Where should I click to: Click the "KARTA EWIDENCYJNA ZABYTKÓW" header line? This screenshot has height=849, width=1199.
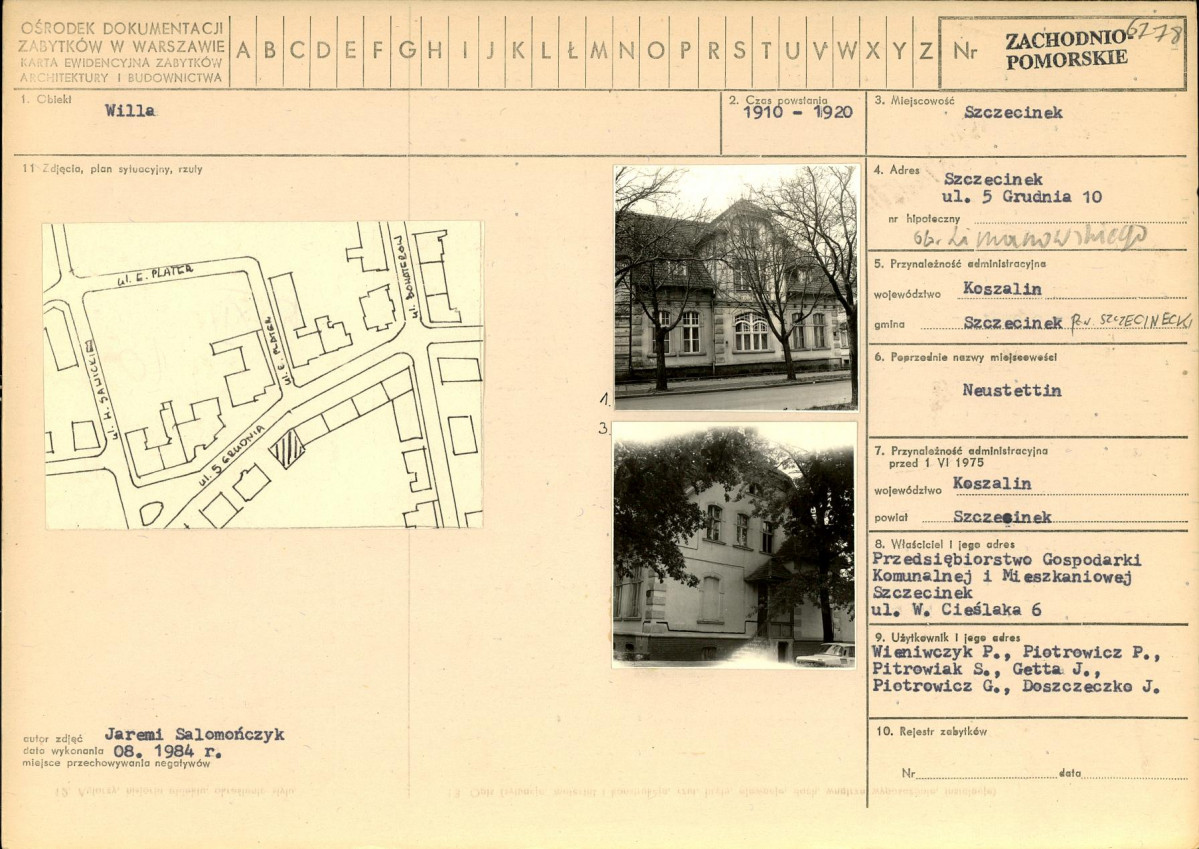pyautogui.click(x=121, y=63)
